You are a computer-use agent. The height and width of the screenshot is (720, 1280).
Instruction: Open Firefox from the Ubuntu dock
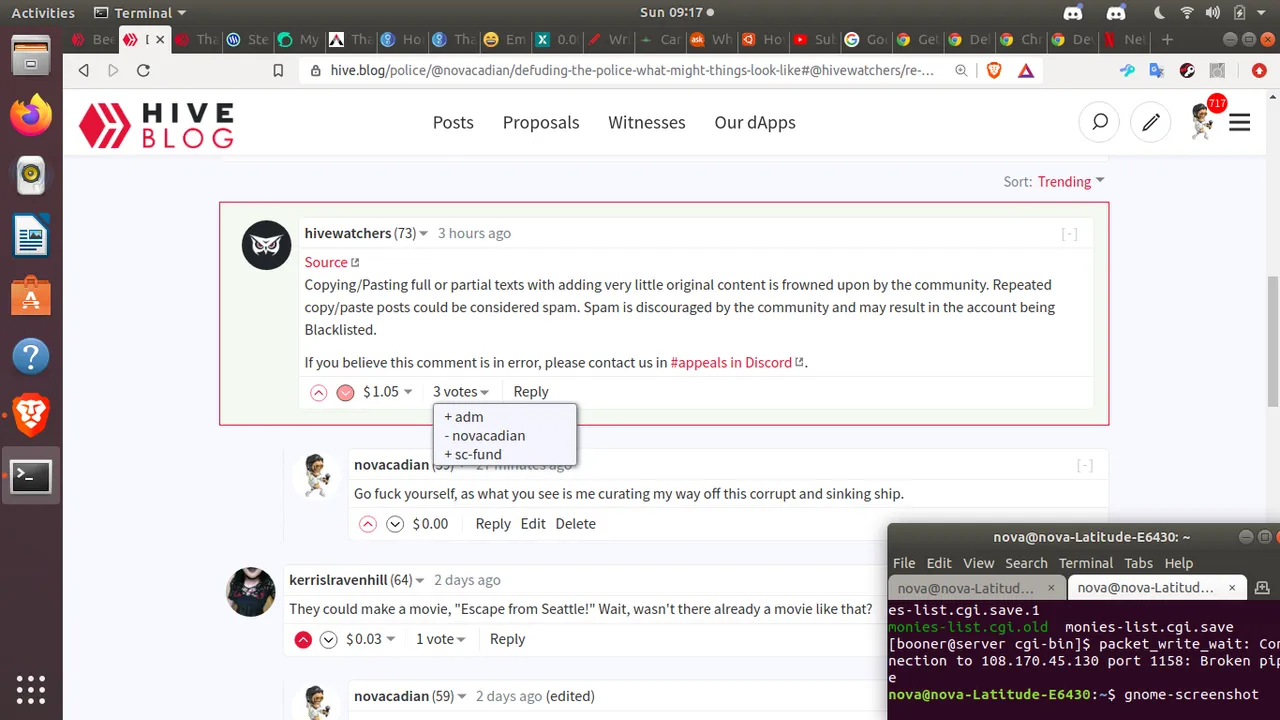tap(31, 117)
